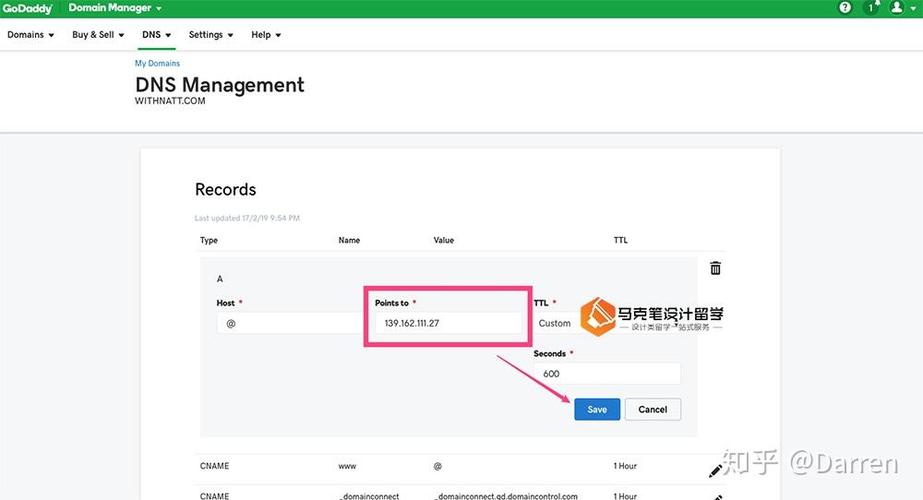The image size is (923, 500).
Task: Select the Name column header
Action: click(x=349, y=240)
